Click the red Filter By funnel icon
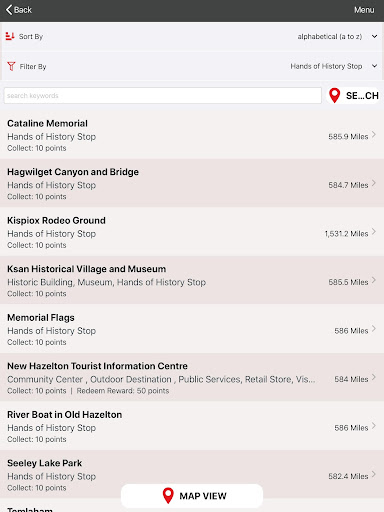Screen dimensions: 384x512 click(11, 66)
